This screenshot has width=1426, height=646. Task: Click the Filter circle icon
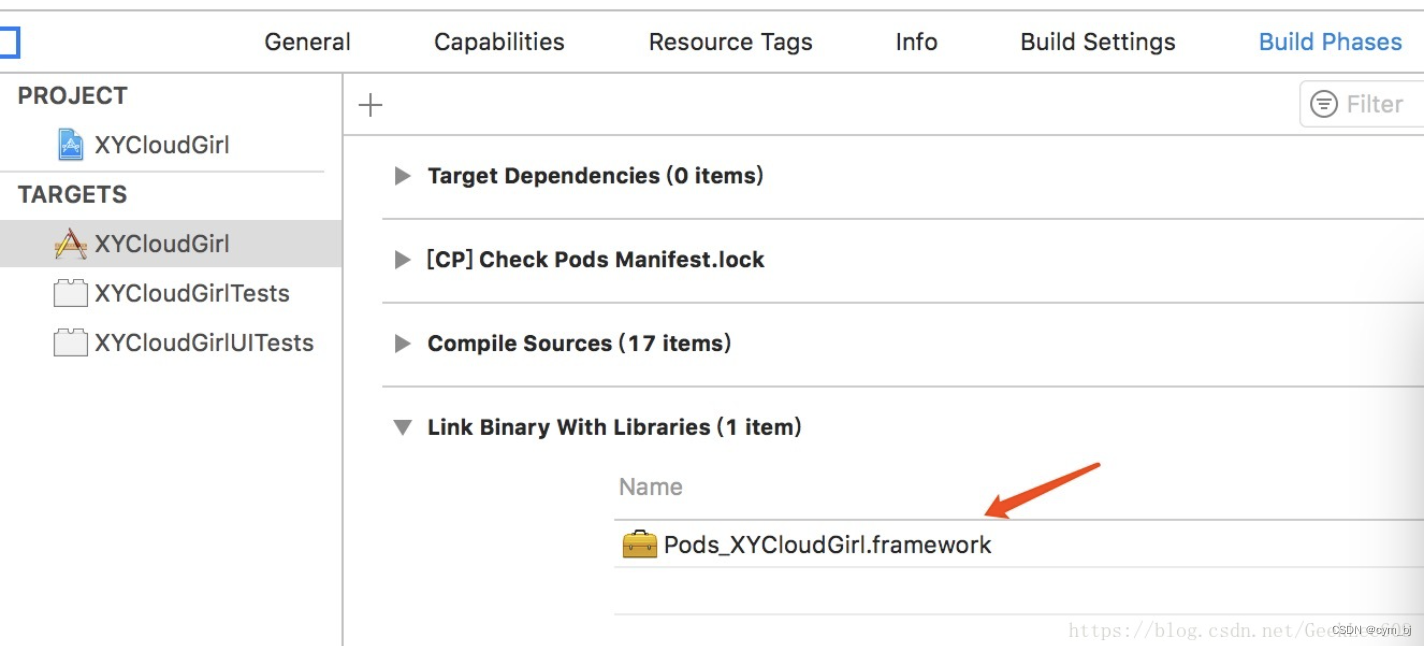pyautogui.click(x=1324, y=104)
